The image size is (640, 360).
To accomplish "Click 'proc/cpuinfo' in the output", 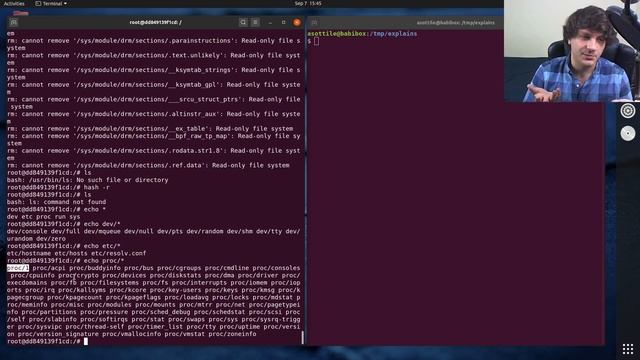I will pyautogui.click(x=33, y=275).
